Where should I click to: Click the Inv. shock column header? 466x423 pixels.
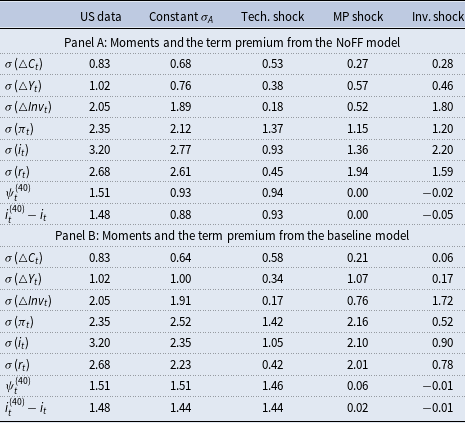(438, 17)
